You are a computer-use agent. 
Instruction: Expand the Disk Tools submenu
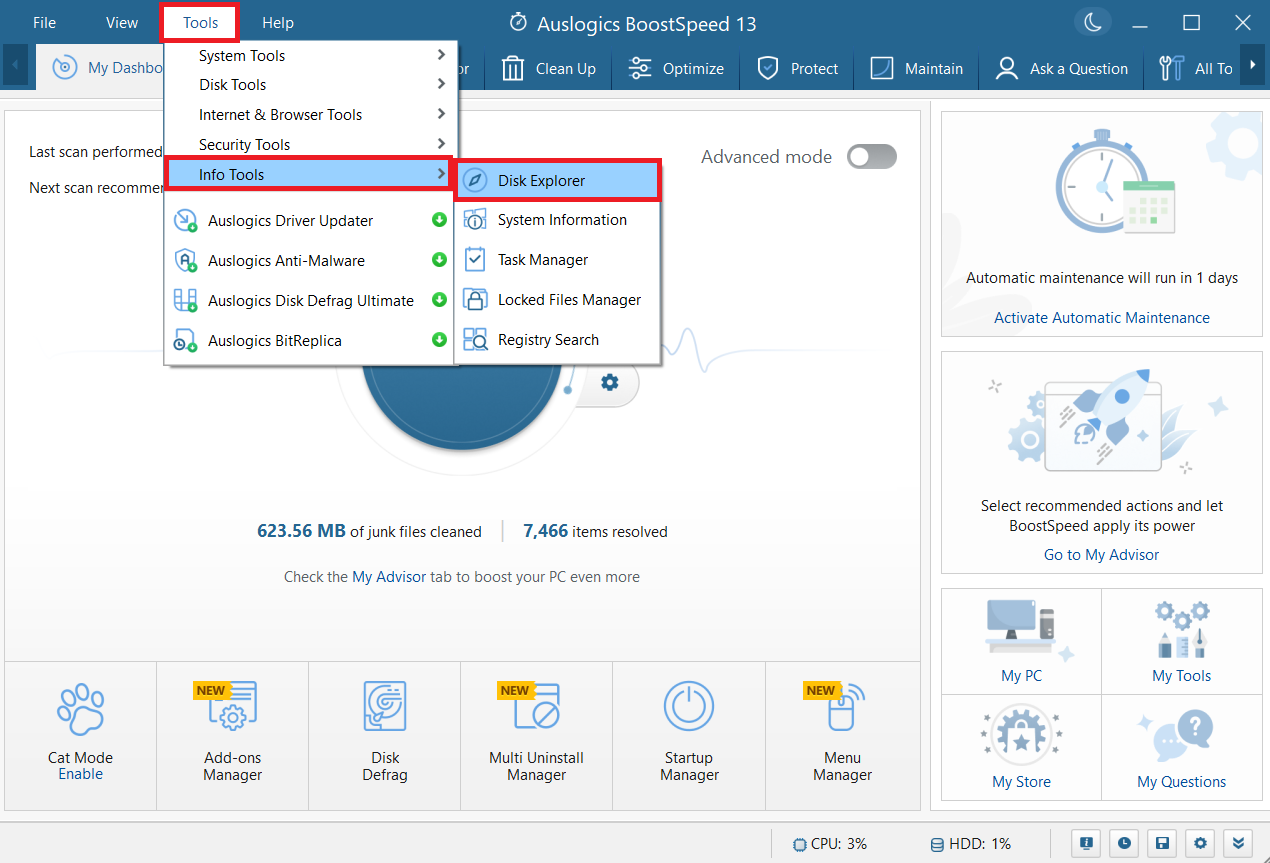point(311,85)
